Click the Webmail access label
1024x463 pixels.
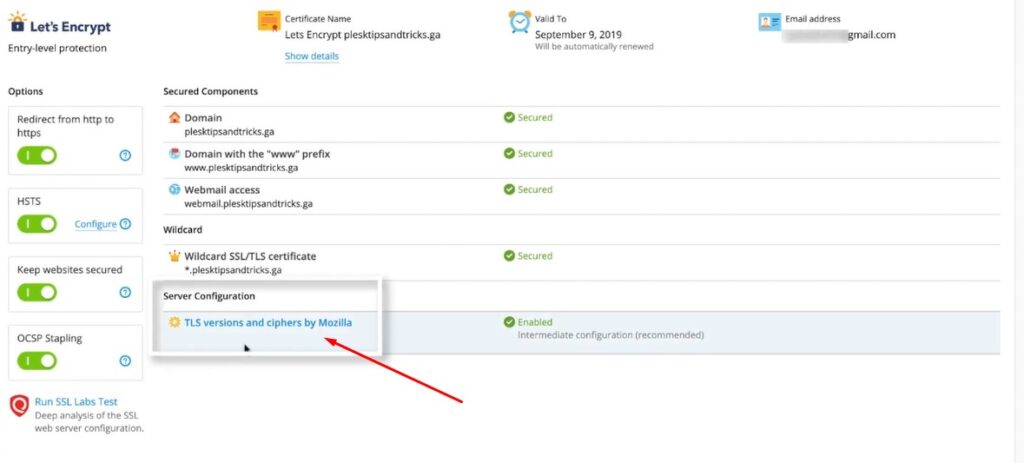coord(222,189)
